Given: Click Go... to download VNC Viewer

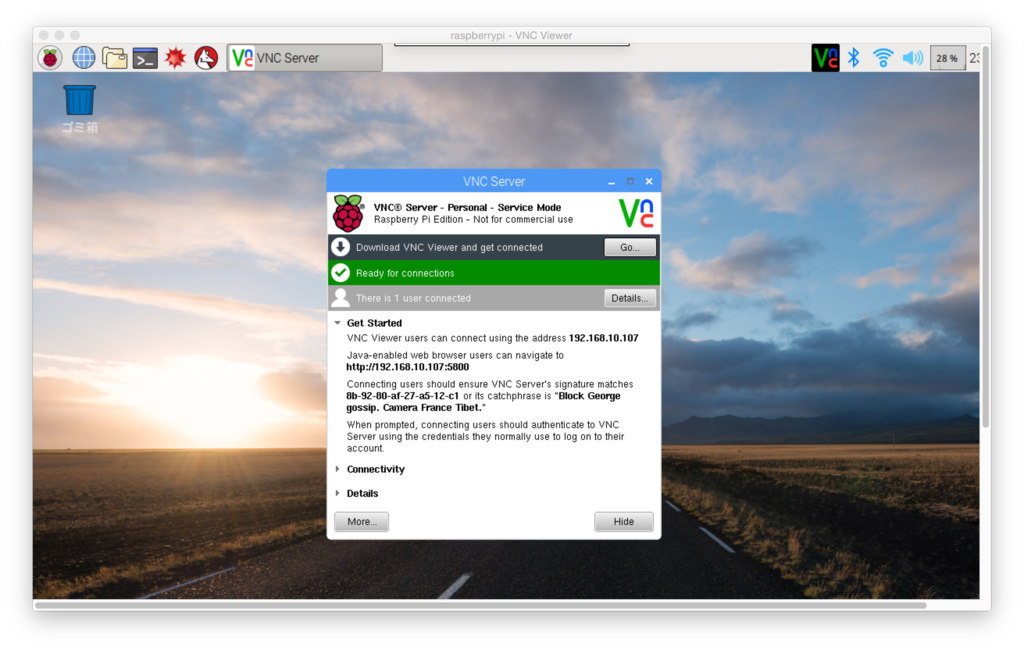Looking at the screenshot, I should click(x=630, y=248).
